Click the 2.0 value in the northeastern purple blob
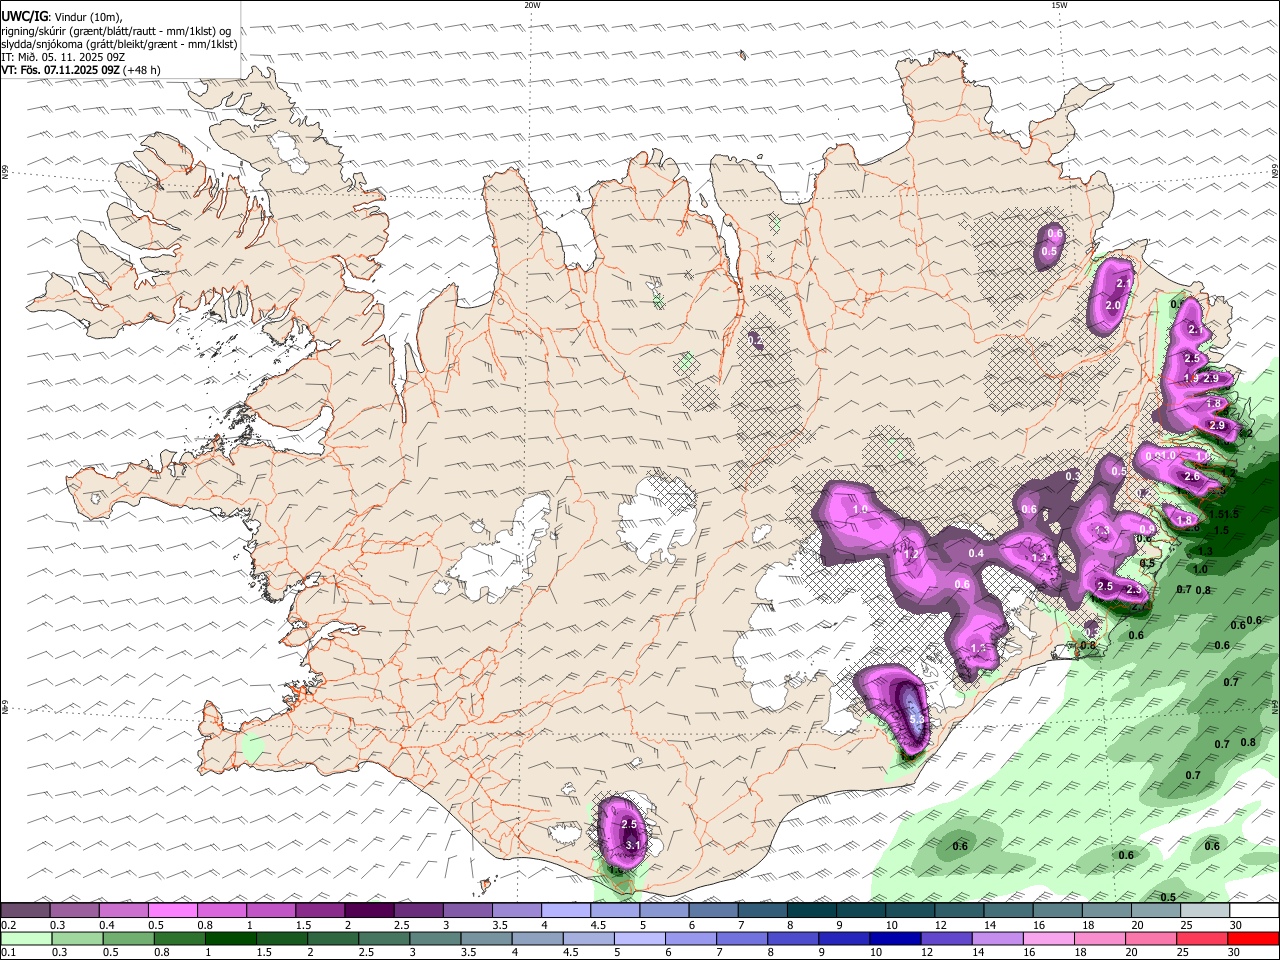Viewport: 1280px width, 960px height. pyautogui.click(x=1113, y=305)
